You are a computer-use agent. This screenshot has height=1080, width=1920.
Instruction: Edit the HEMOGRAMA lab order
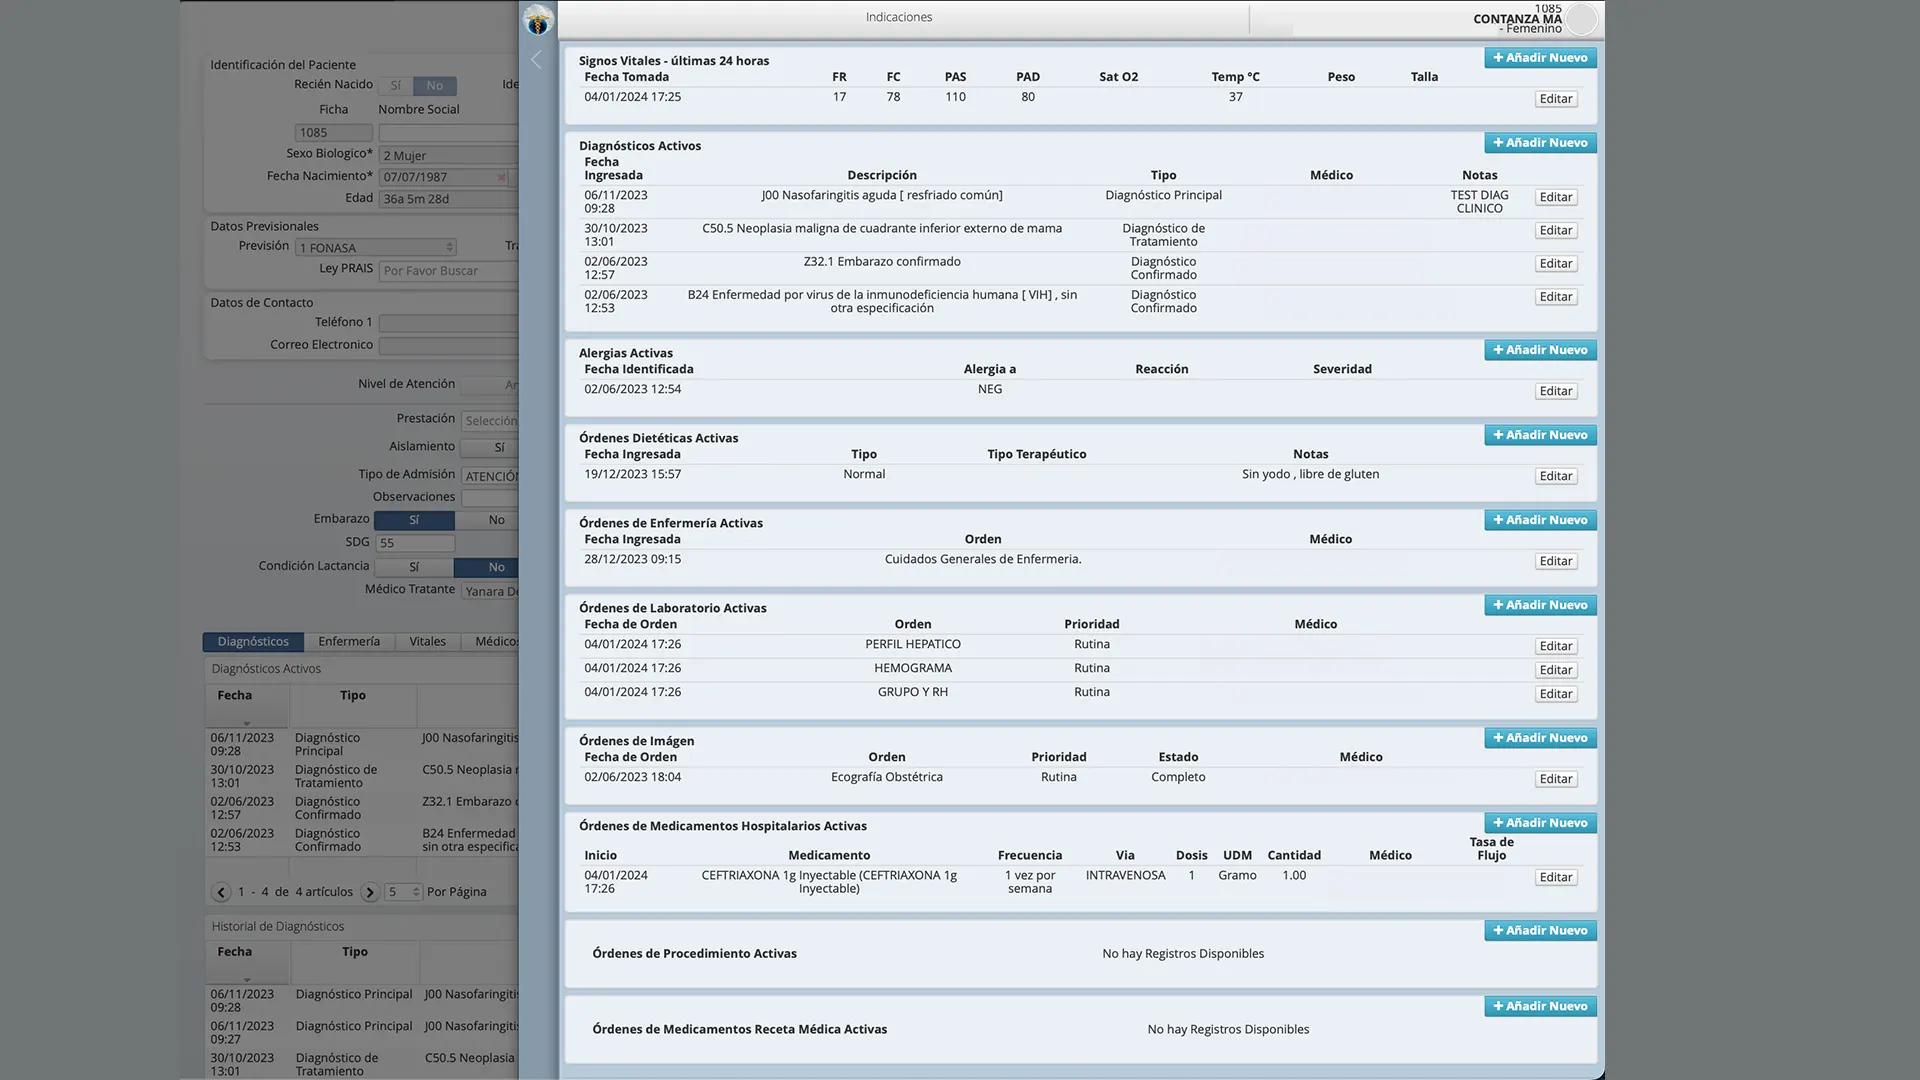pyautogui.click(x=1556, y=670)
